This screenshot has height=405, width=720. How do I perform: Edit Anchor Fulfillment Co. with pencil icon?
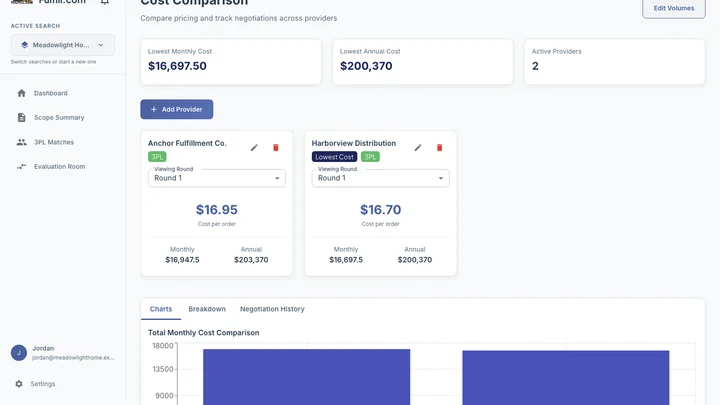[x=254, y=148]
